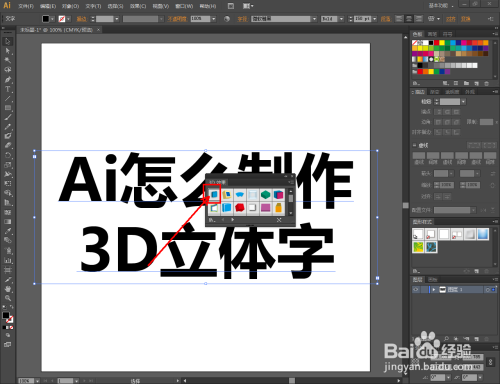
Task: Pick the yellow swatch in top row
Action: pos(442,43)
